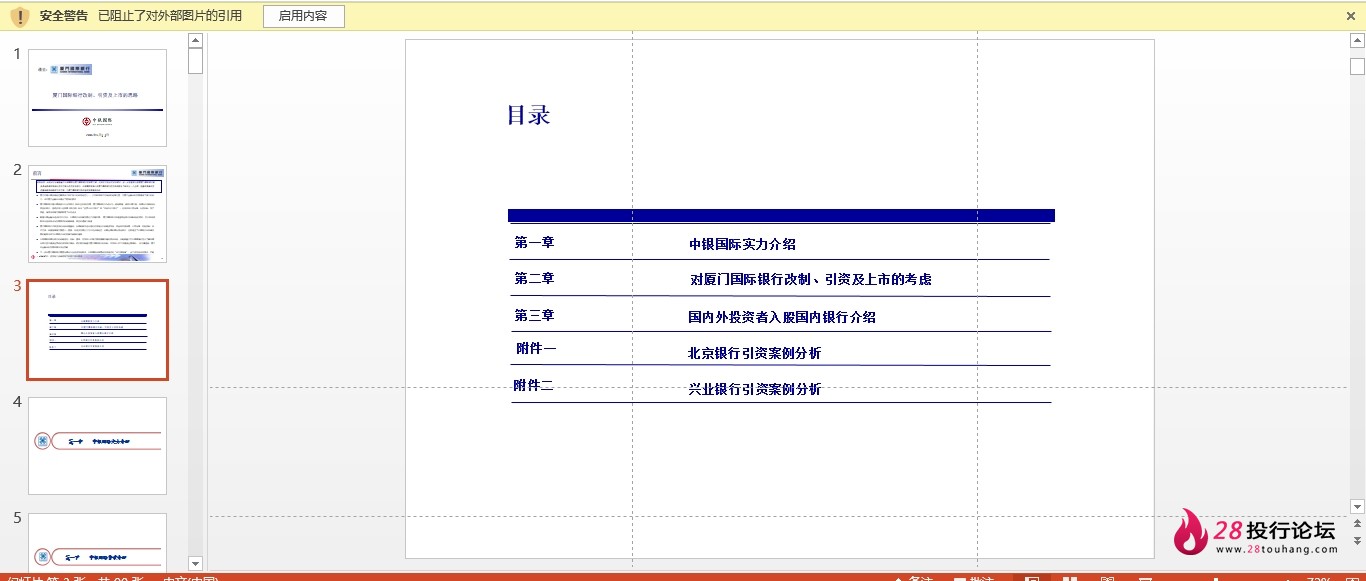The height and width of the screenshot is (581, 1366).
Task: Click the 第二章 label
Action: (x=534, y=278)
